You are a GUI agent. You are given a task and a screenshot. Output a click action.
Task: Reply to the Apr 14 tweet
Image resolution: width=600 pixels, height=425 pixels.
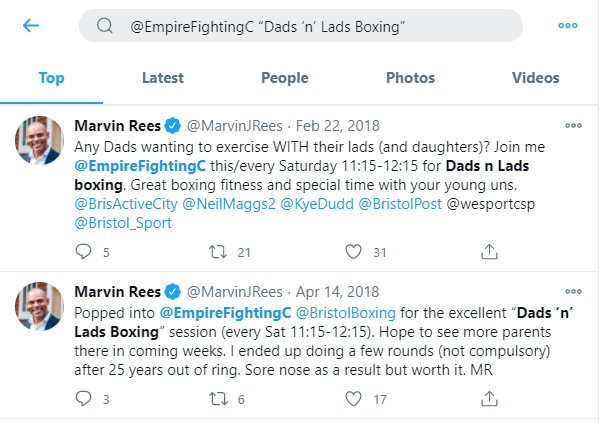click(84, 400)
